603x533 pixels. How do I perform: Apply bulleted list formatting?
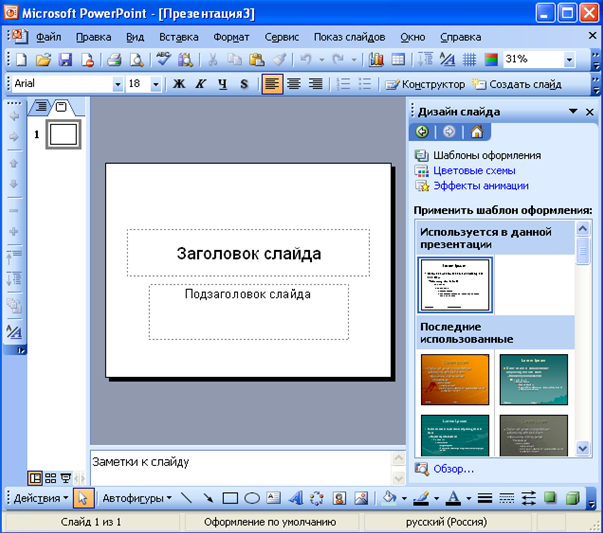(365, 84)
